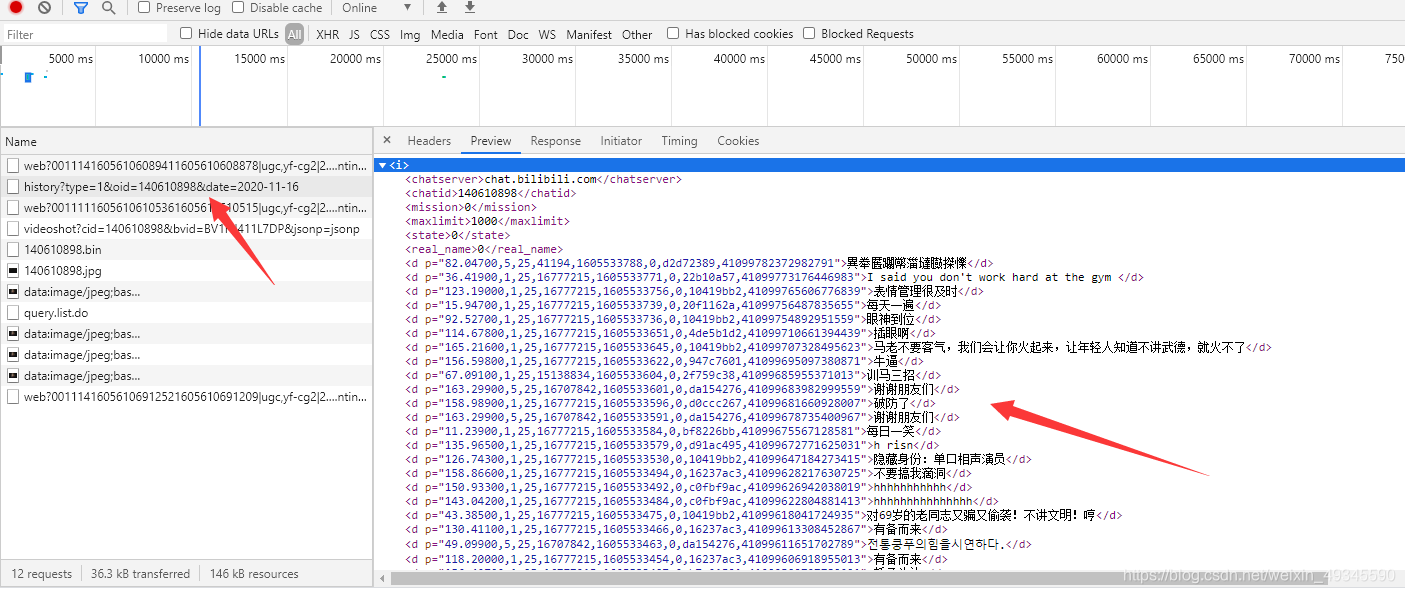Open the Initiator tab
Viewport: 1405px width, 594px height.
tap(621, 141)
